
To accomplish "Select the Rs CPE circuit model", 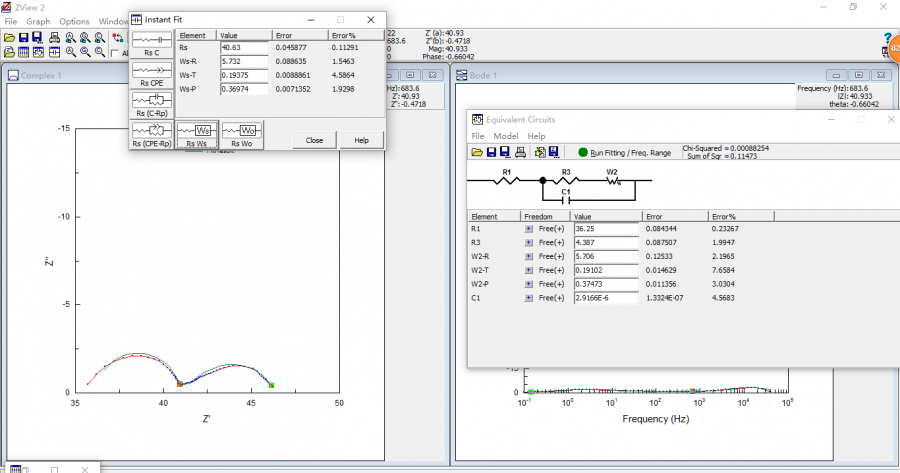I will tap(150, 74).
